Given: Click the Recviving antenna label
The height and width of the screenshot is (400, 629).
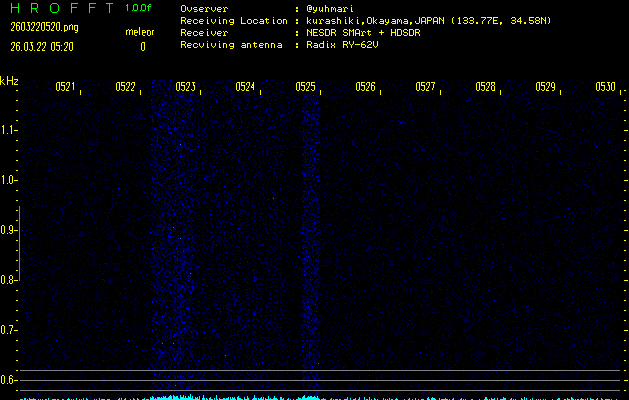Looking at the screenshot, I should pyautogui.click(x=231, y=45).
